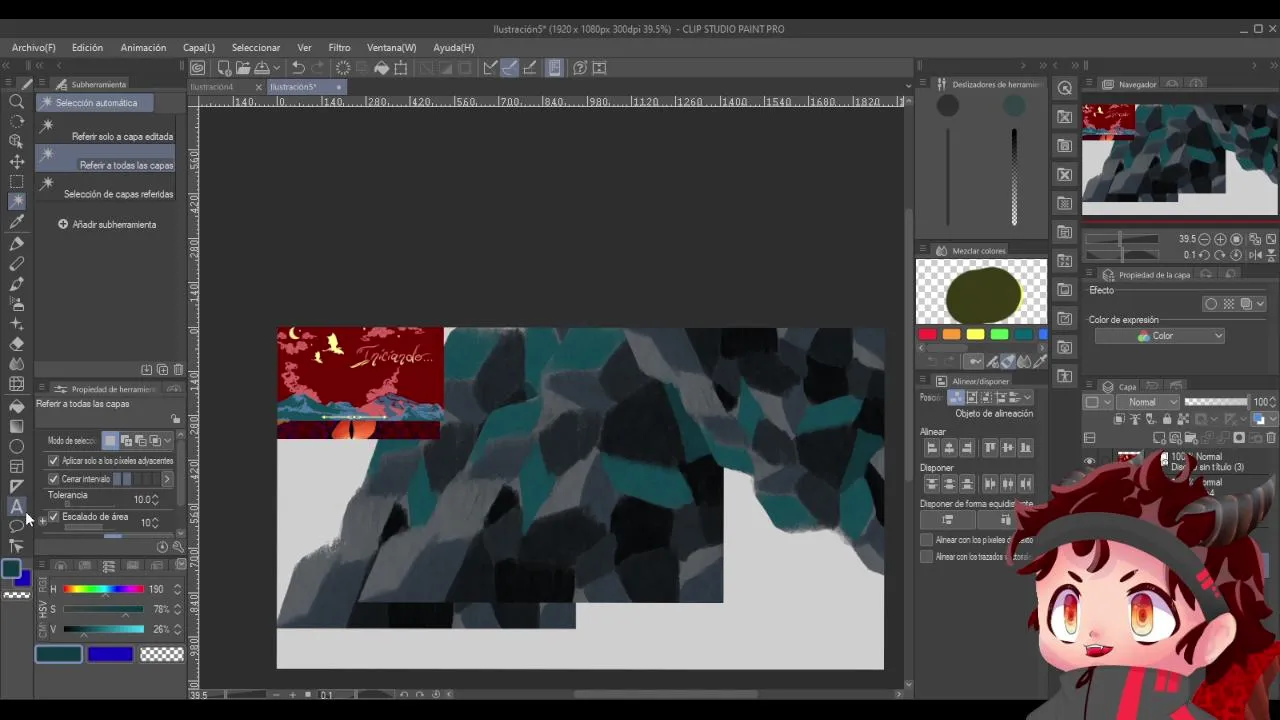
Task: Select the Text tool
Action: tap(16, 507)
